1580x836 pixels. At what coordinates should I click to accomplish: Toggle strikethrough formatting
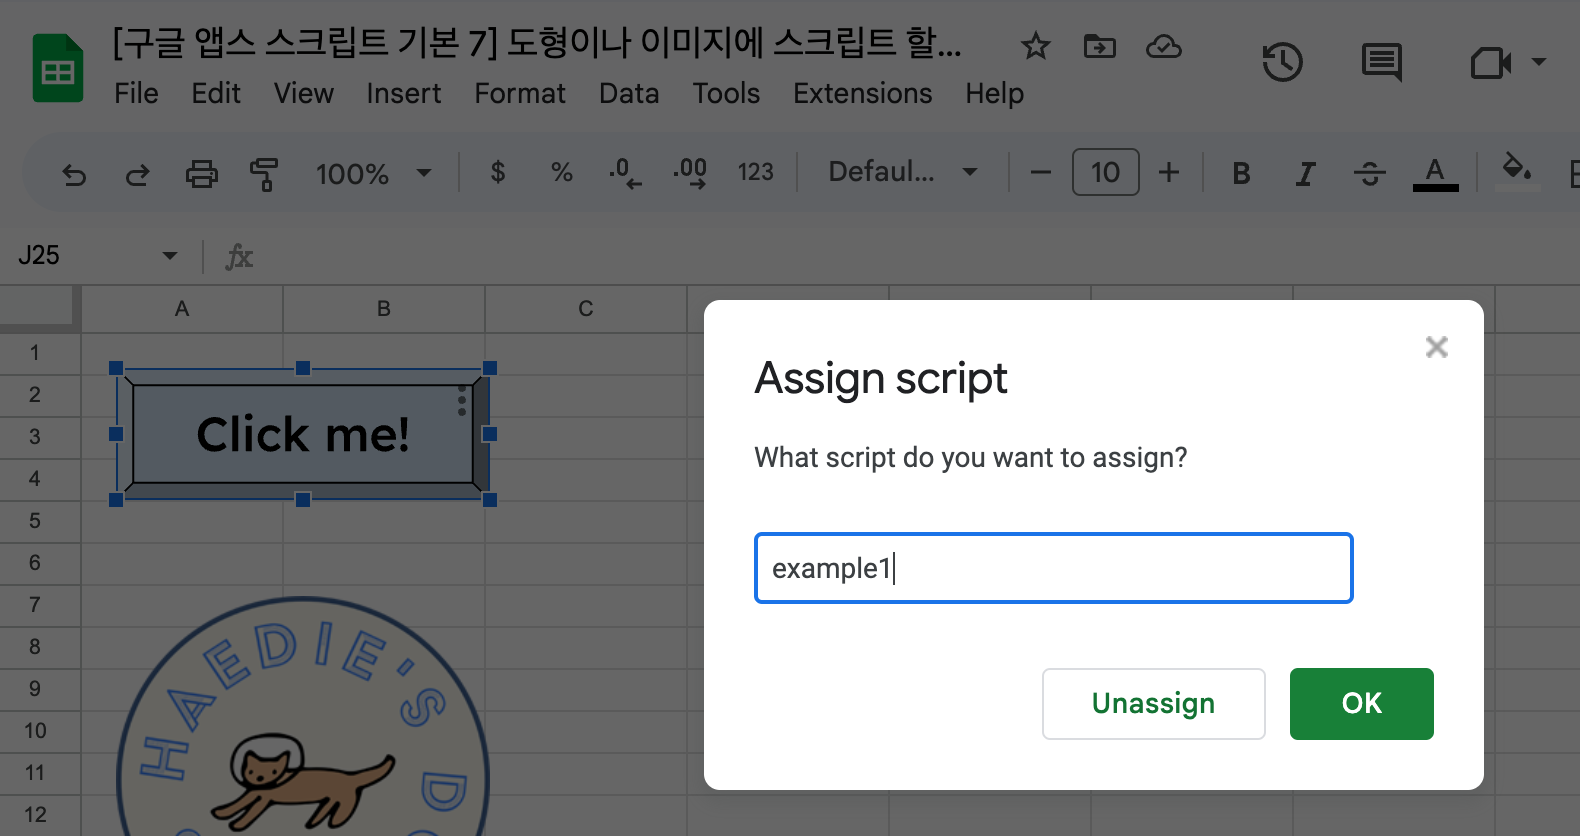pos(1369,174)
